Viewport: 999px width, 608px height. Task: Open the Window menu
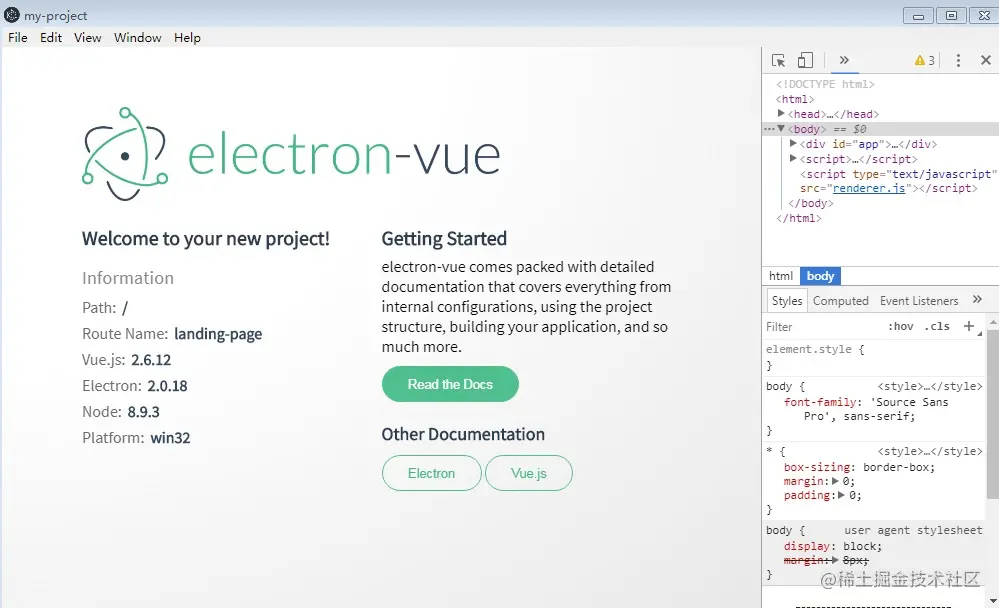[x=138, y=38]
